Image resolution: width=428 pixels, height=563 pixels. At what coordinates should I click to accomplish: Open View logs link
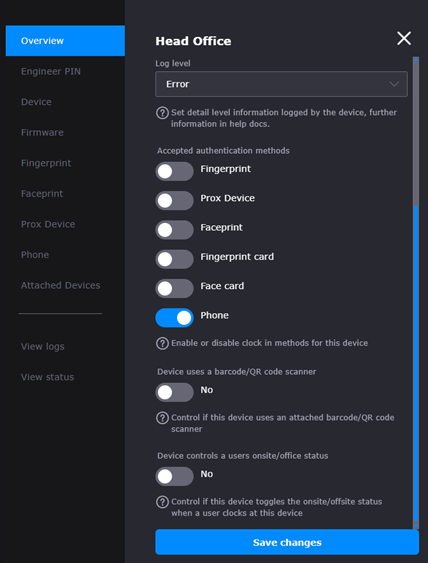(43, 346)
